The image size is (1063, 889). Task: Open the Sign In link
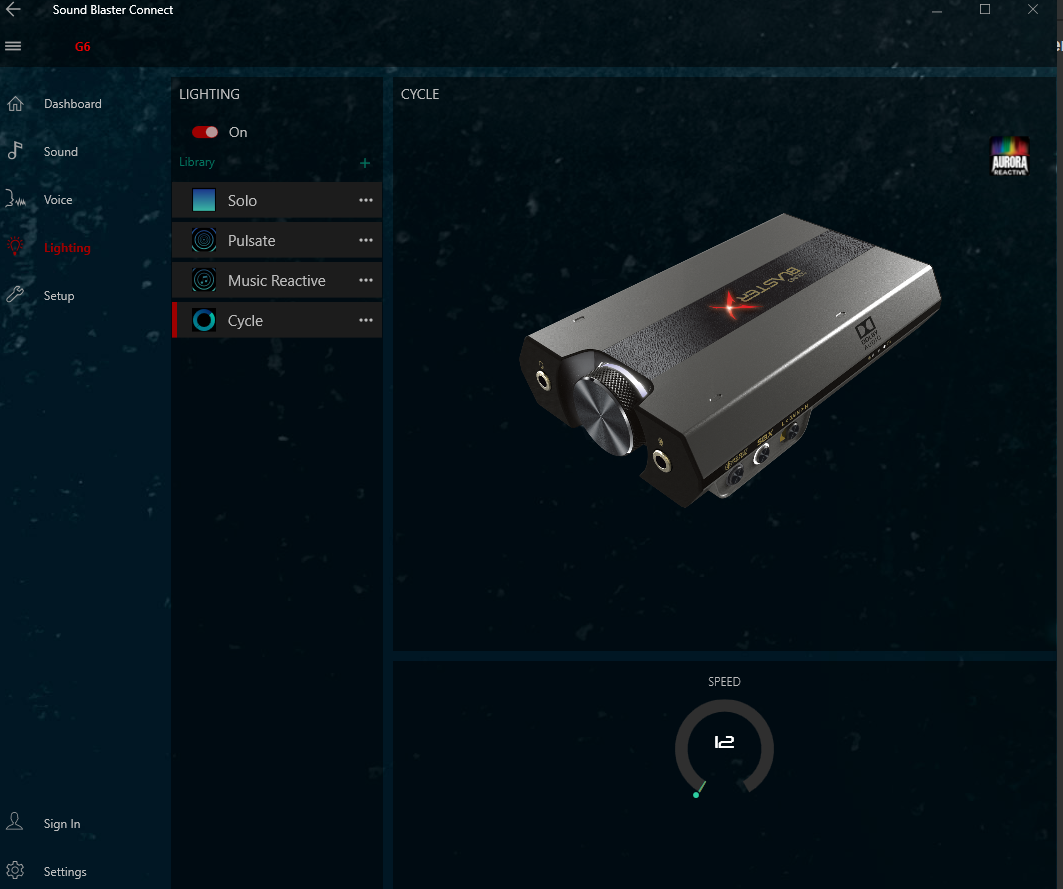pos(62,824)
